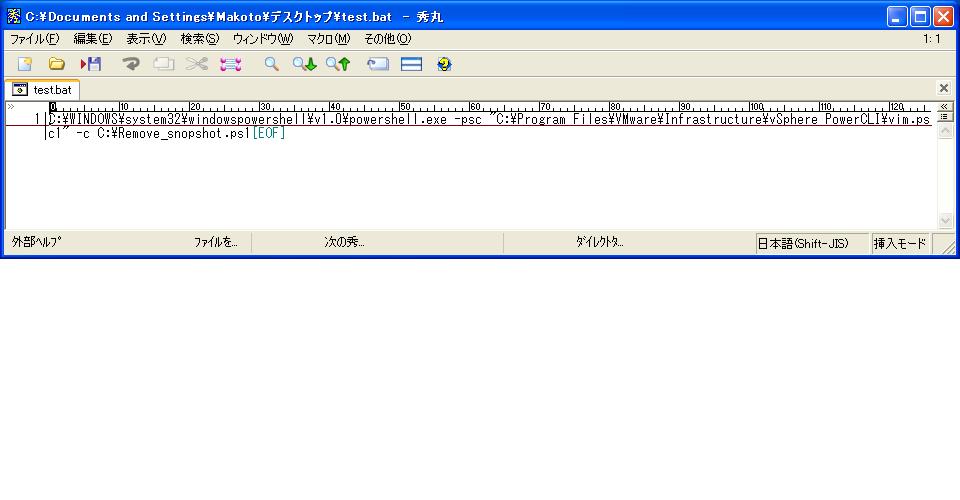Open the その他(O) menu

(388, 39)
